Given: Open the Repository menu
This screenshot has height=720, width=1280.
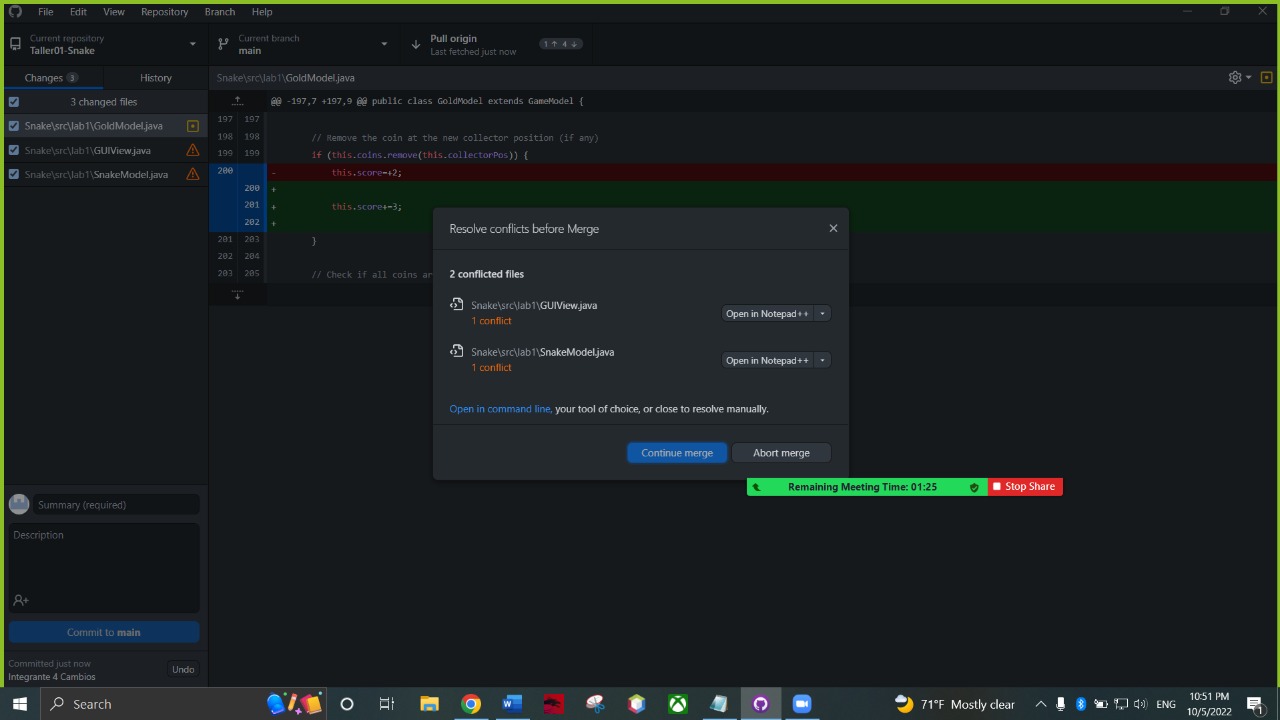Looking at the screenshot, I should point(164,11).
